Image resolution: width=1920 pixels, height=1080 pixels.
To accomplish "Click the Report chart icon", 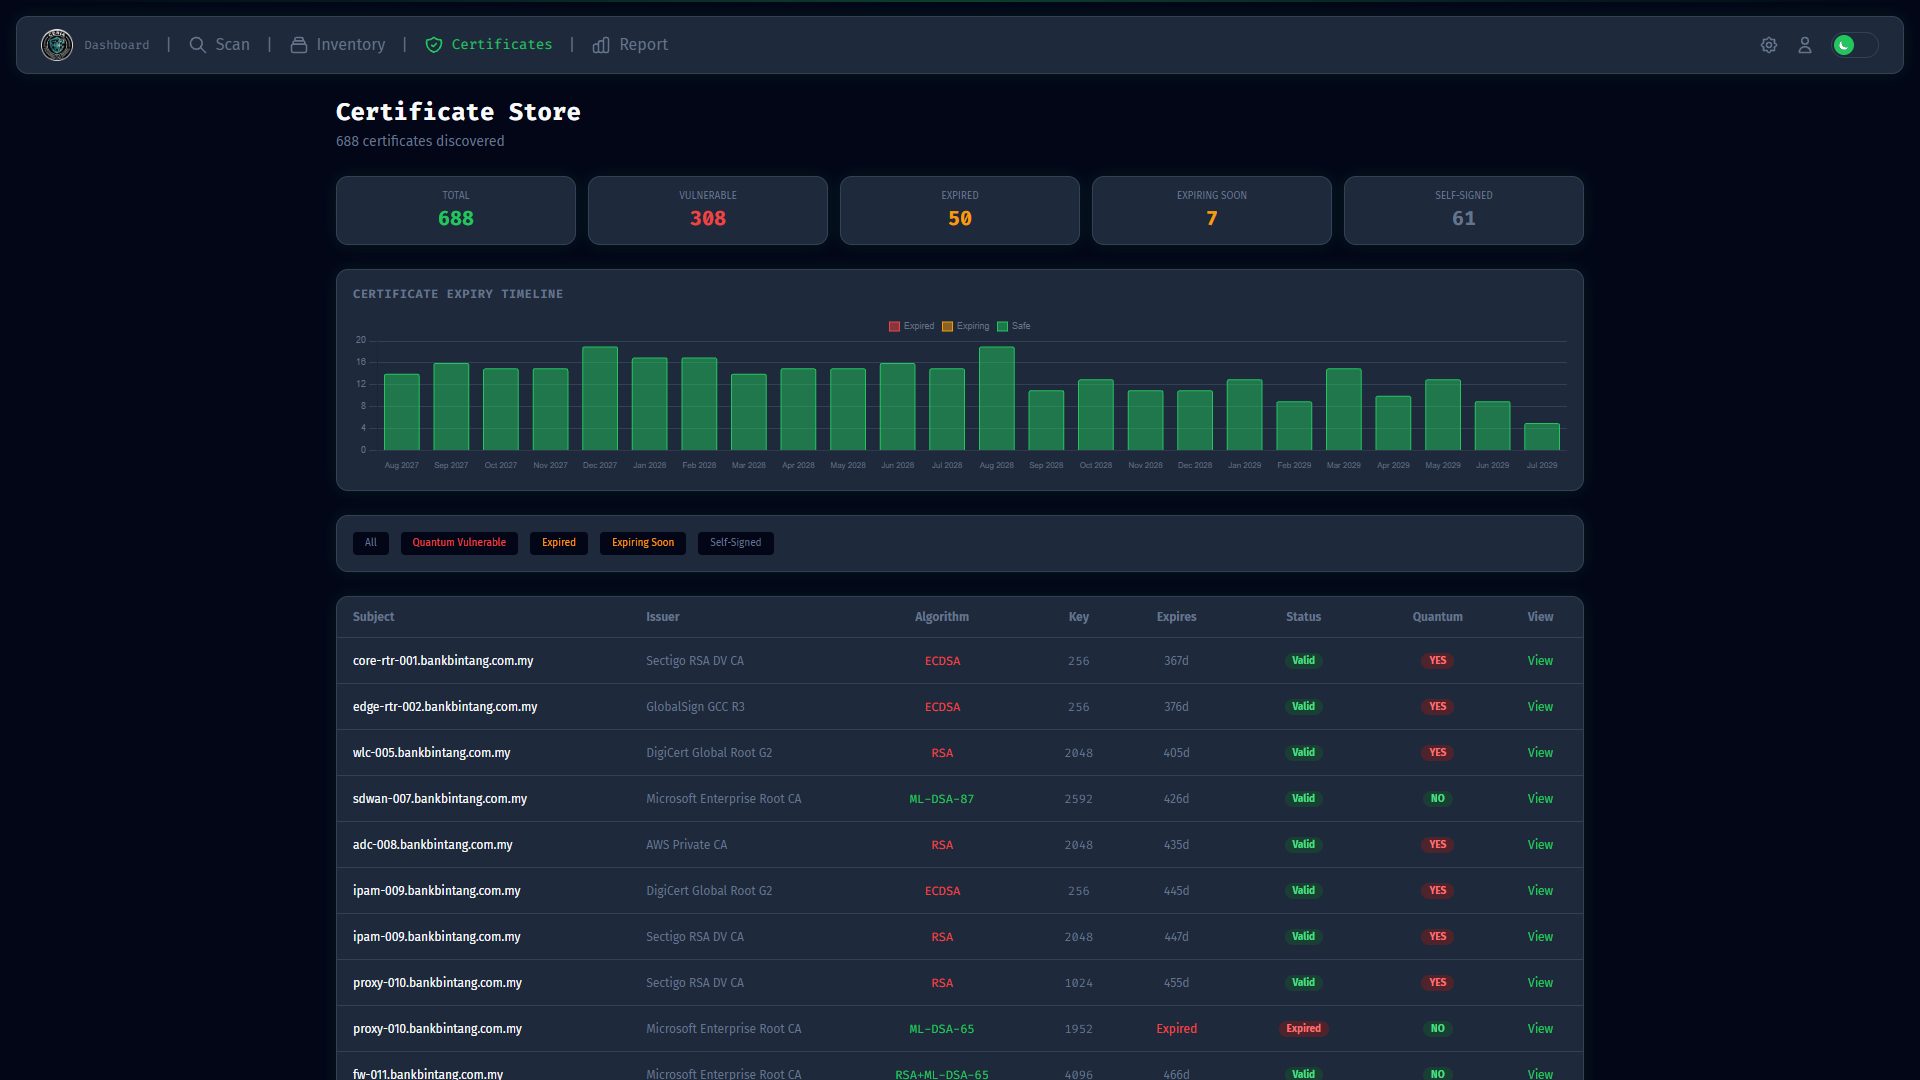I will pyautogui.click(x=601, y=45).
